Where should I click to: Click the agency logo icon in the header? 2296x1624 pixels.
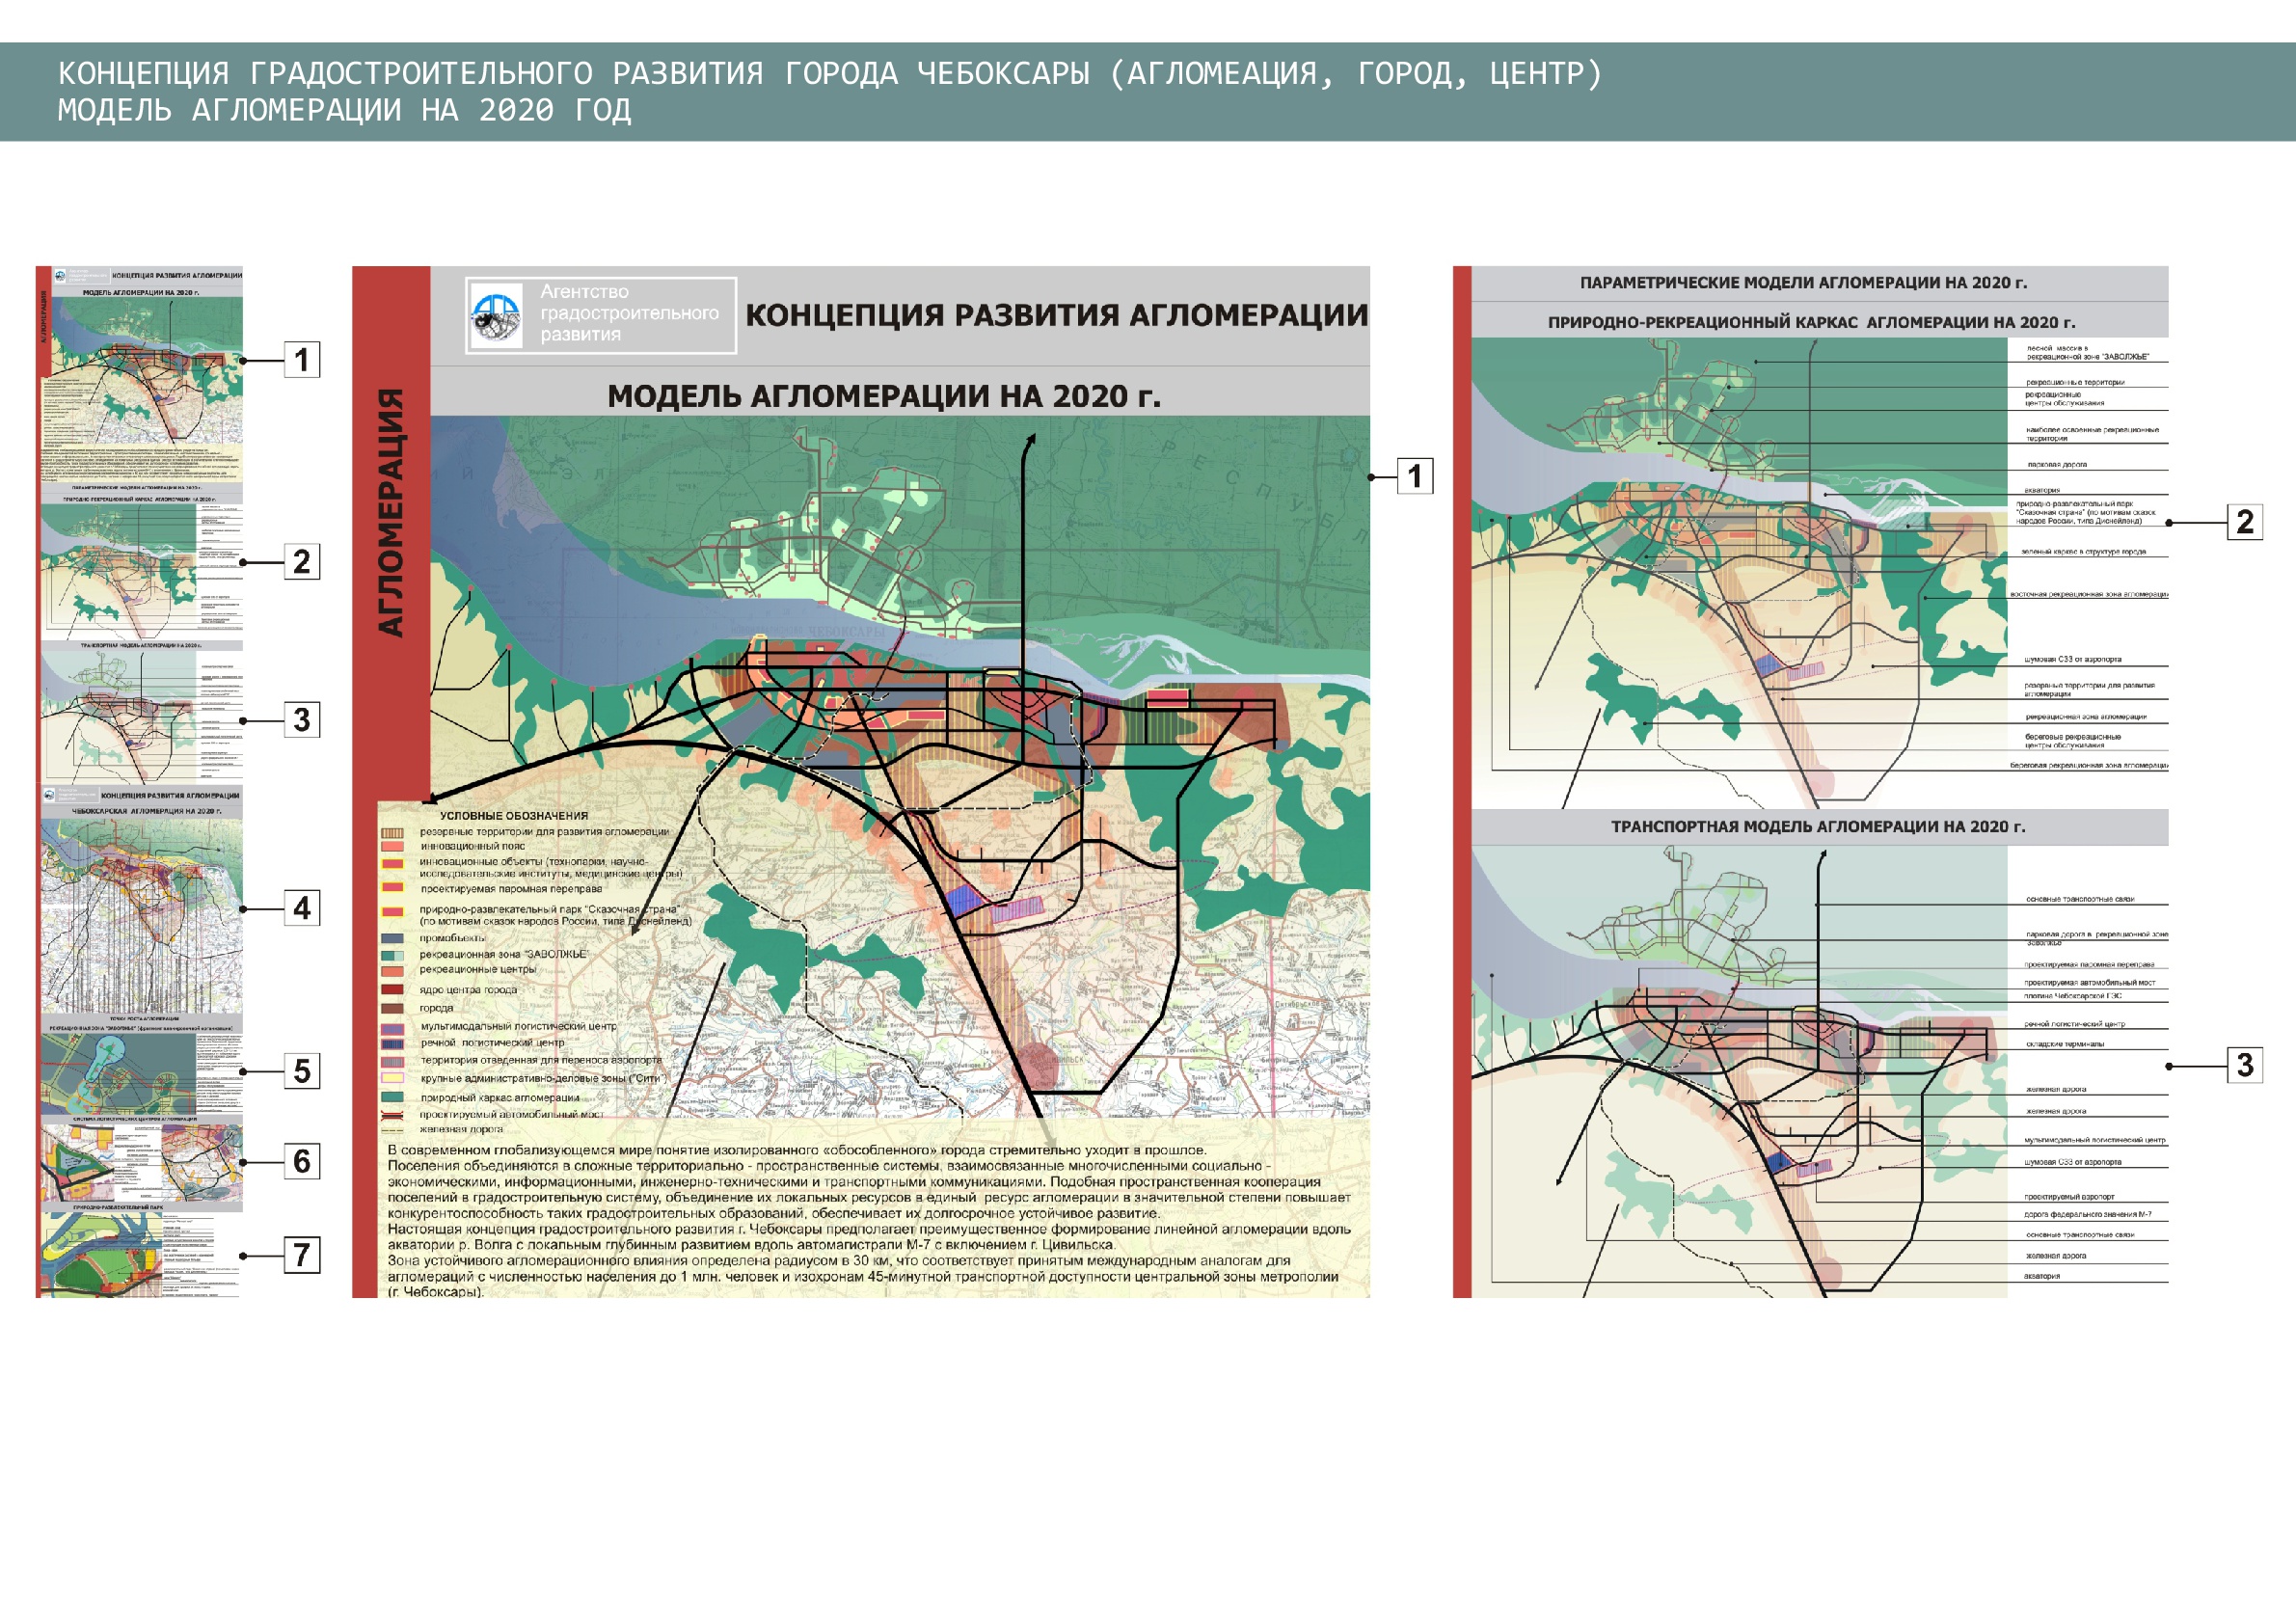click(496, 316)
